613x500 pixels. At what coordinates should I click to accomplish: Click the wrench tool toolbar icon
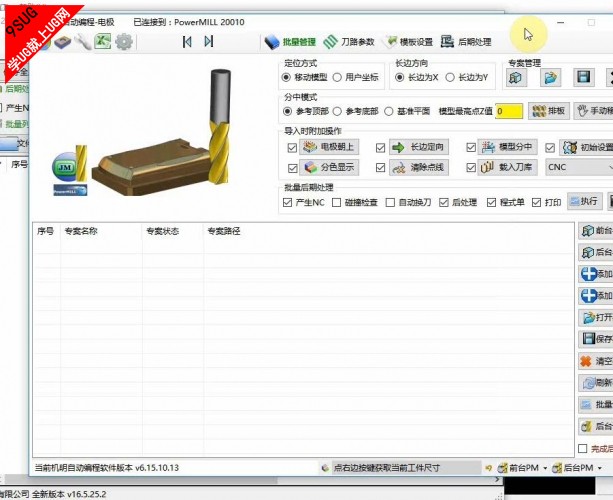(x=82, y=42)
